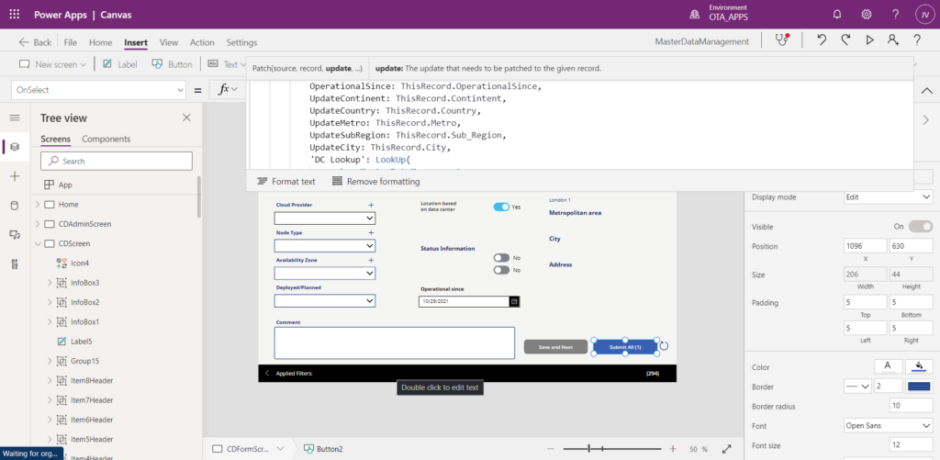Open the Action menu tab
Viewport: 940px width, 460px height.
point(202,43)
